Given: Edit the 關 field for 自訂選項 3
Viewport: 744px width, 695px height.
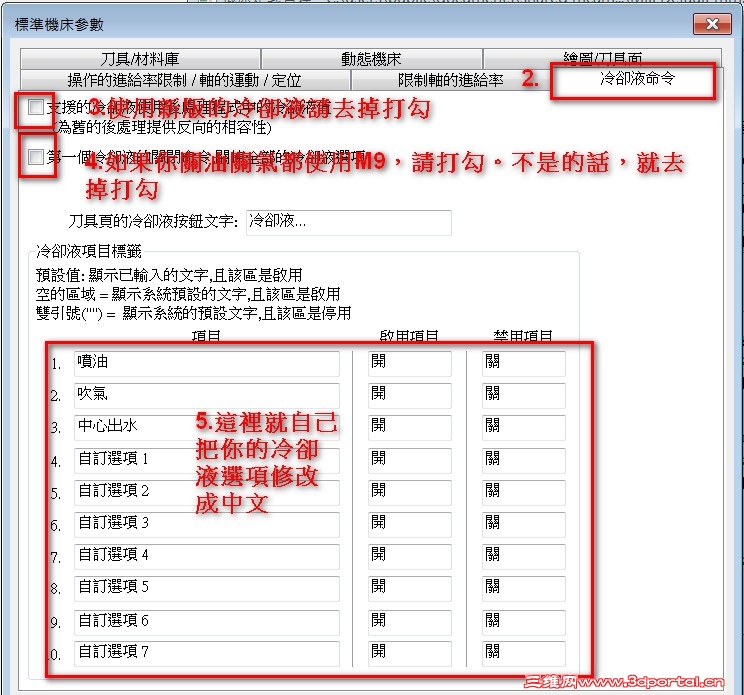Looking at the screenshot, I should coord(524,525).
